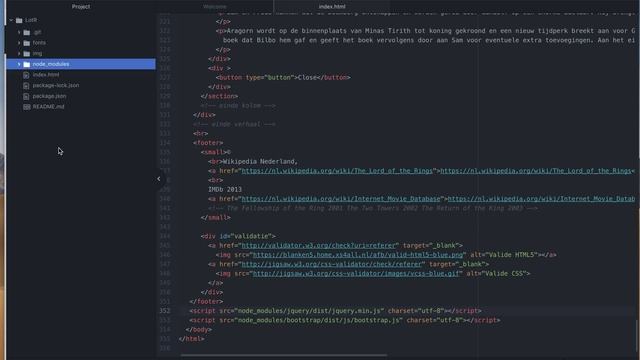Screen dimensions: 640x360
Task: Select the fonts folder row
Action: click(x=81, y=42)
